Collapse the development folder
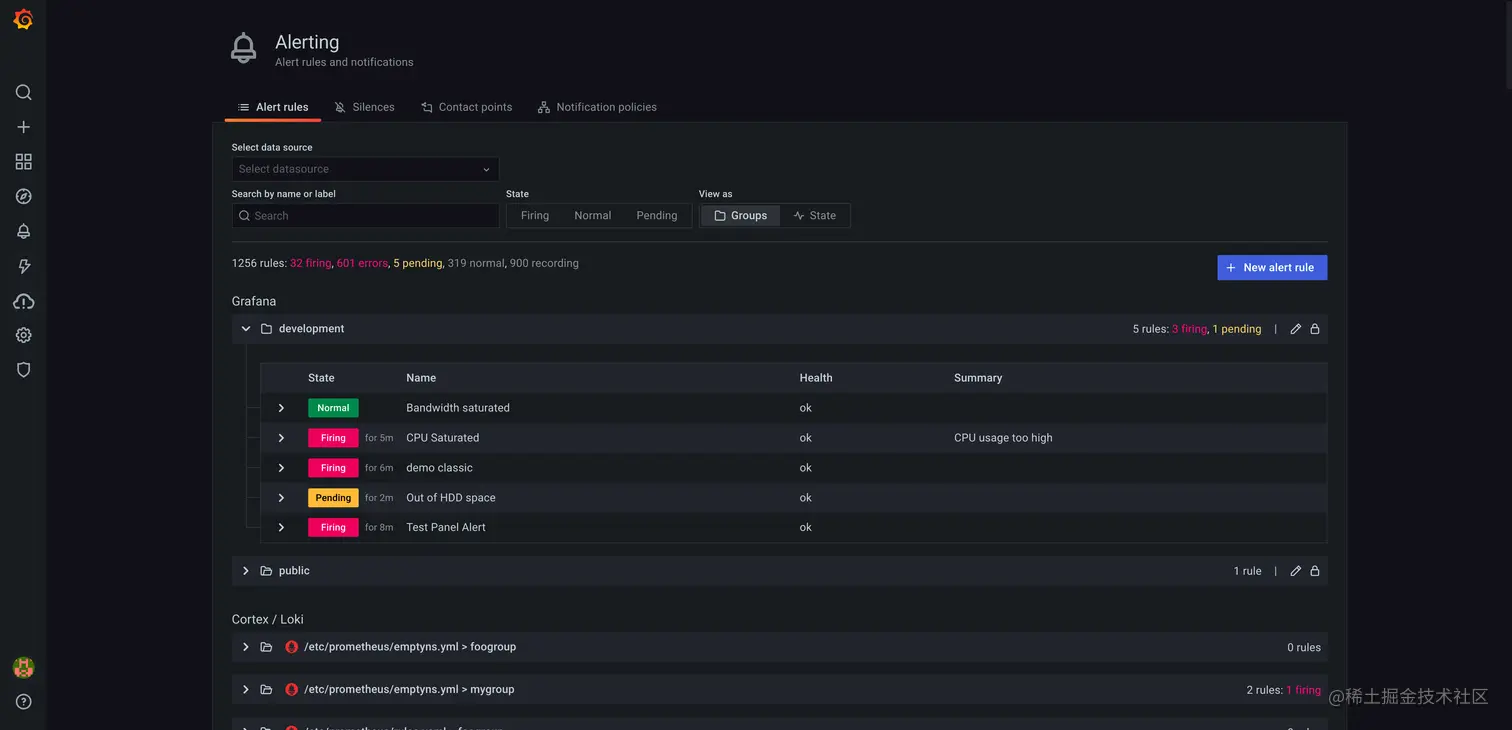This screenshot has height=730, width=1512. pos(246,329)
